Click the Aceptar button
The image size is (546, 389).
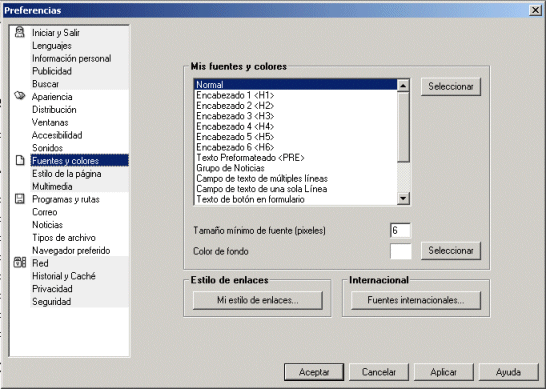pos(314,372)
